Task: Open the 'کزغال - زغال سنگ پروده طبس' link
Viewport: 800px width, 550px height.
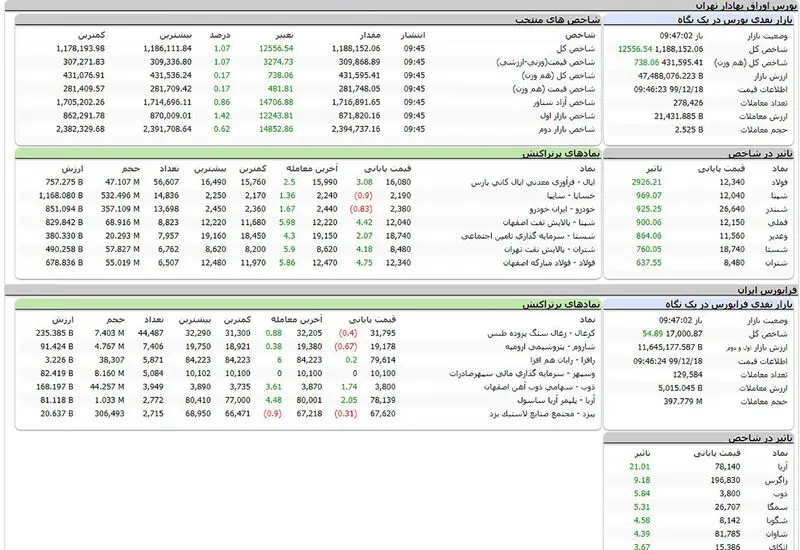Action: pyautogui.click(x=541, y=333)
